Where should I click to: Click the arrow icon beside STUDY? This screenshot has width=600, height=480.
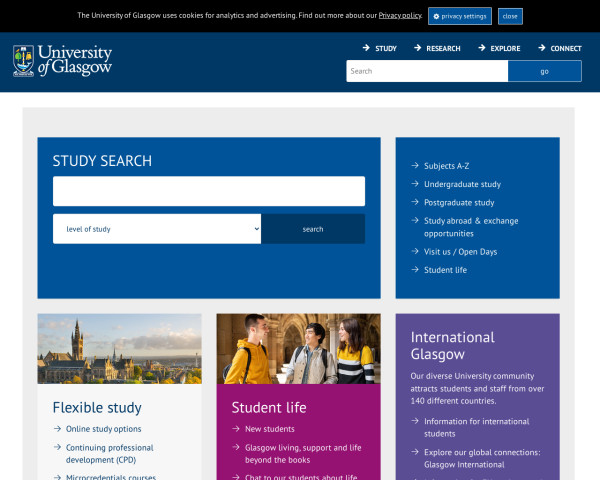coord(366,48)
